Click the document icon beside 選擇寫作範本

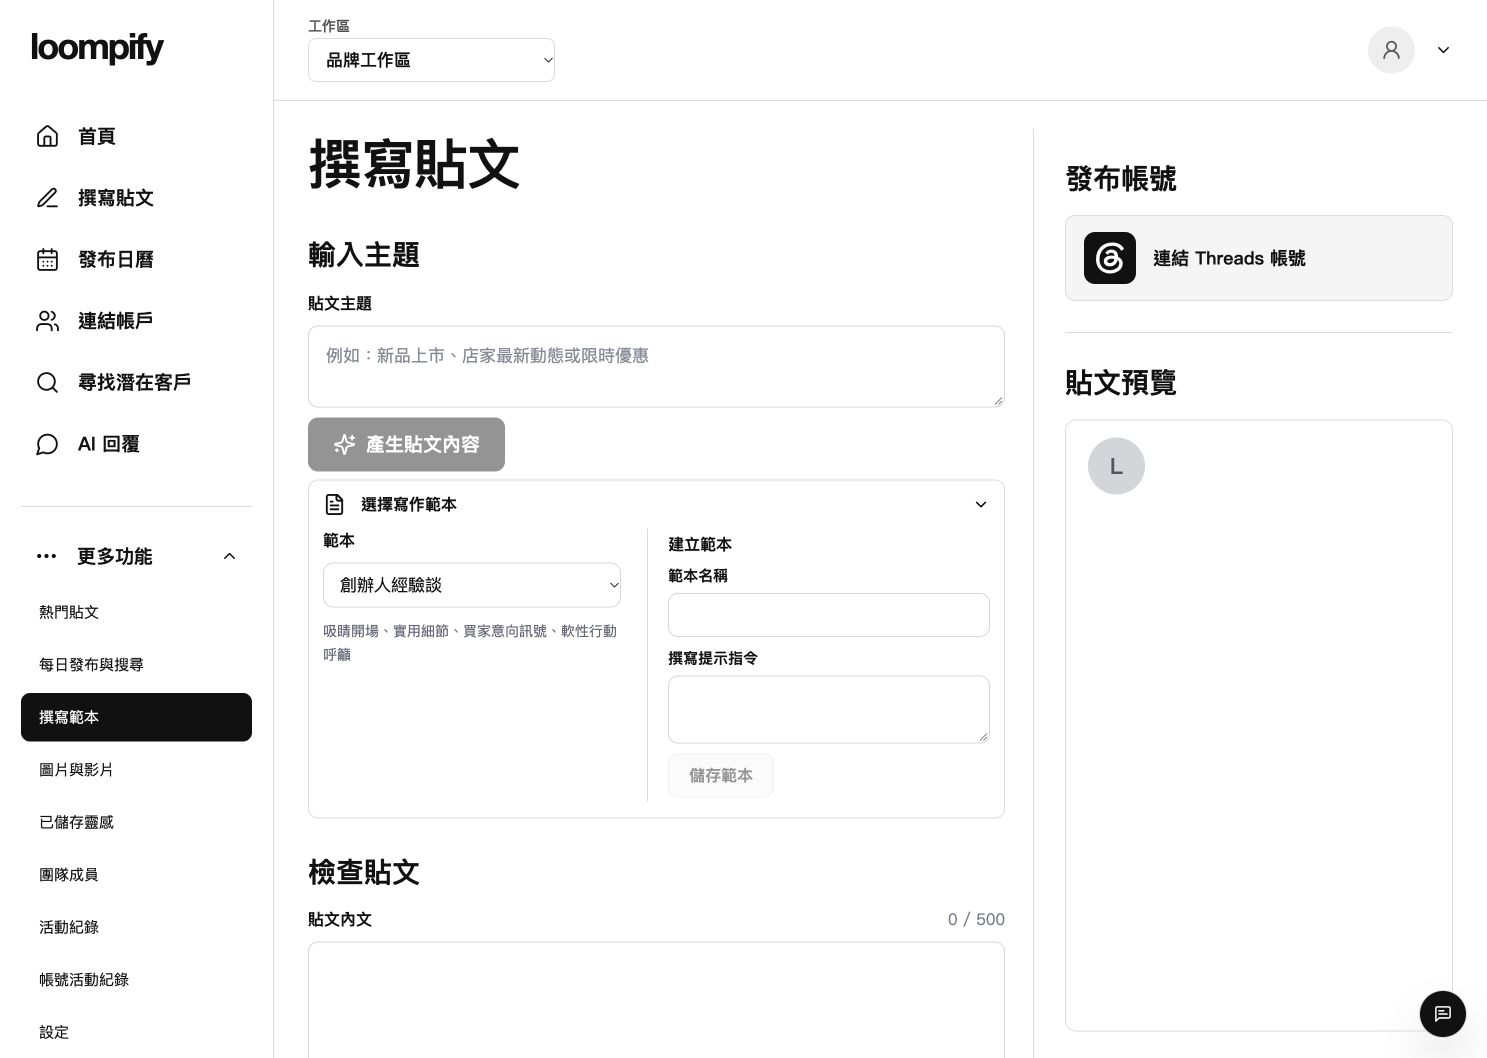[x=335, y=504]
